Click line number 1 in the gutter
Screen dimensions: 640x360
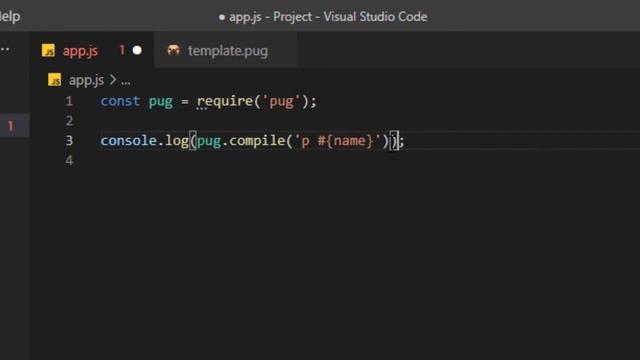[x=69, y=101]
